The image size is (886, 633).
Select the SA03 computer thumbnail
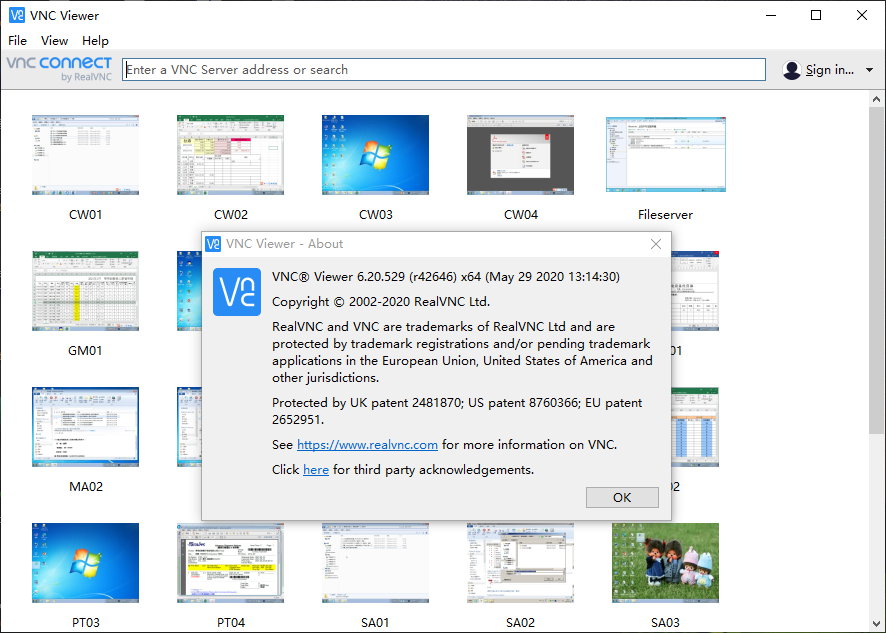click(666, 563)
